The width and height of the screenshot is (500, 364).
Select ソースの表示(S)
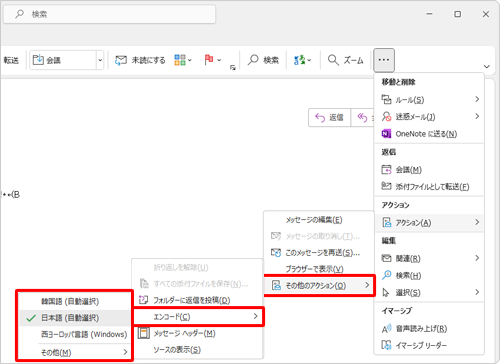pos(197,350)
